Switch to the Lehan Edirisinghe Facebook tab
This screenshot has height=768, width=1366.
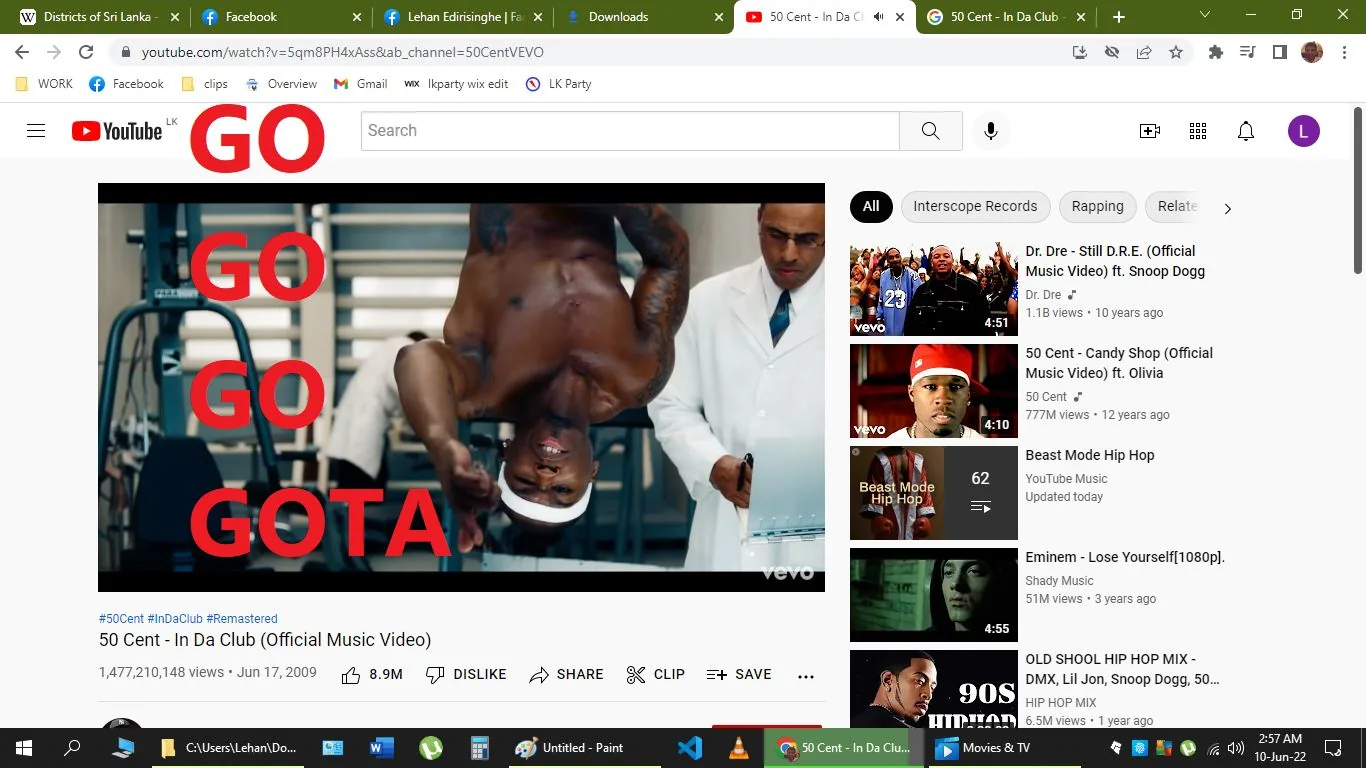pos(460,17)
